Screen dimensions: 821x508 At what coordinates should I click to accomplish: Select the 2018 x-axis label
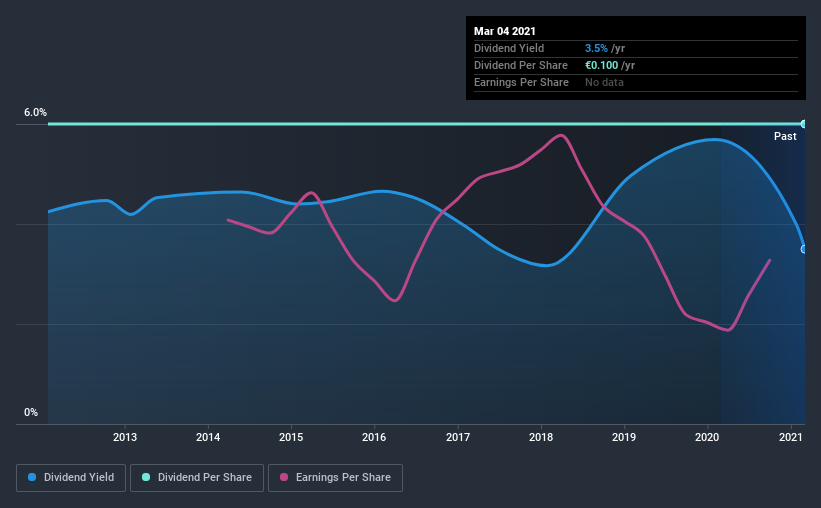coord(541,437)
